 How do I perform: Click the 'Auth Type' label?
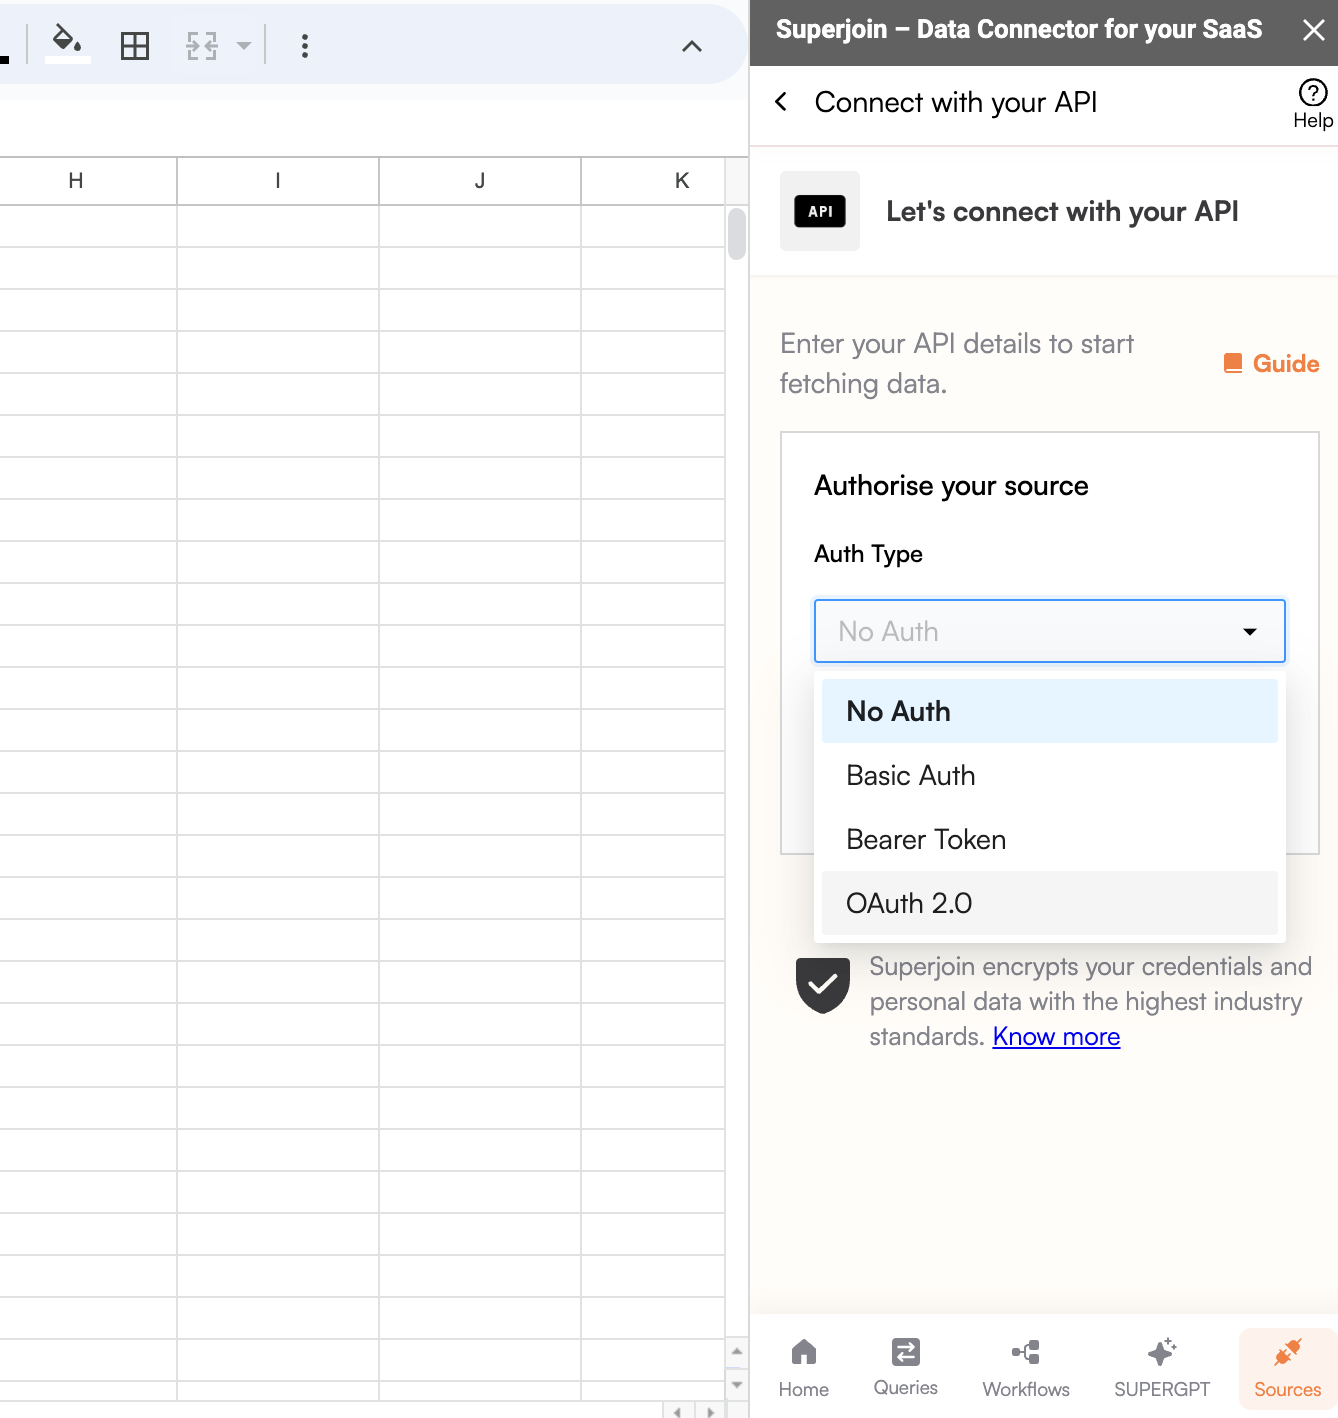[868, 554]
